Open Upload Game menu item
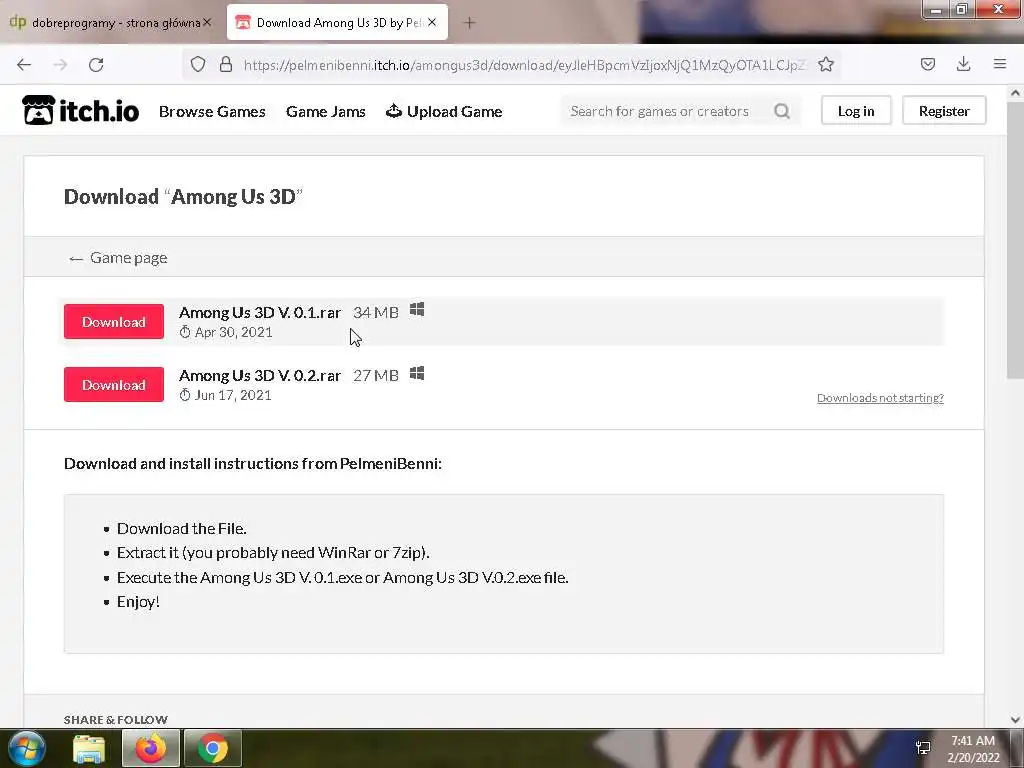Screen dimensions: 1024x768 click(x=444, y=112)
